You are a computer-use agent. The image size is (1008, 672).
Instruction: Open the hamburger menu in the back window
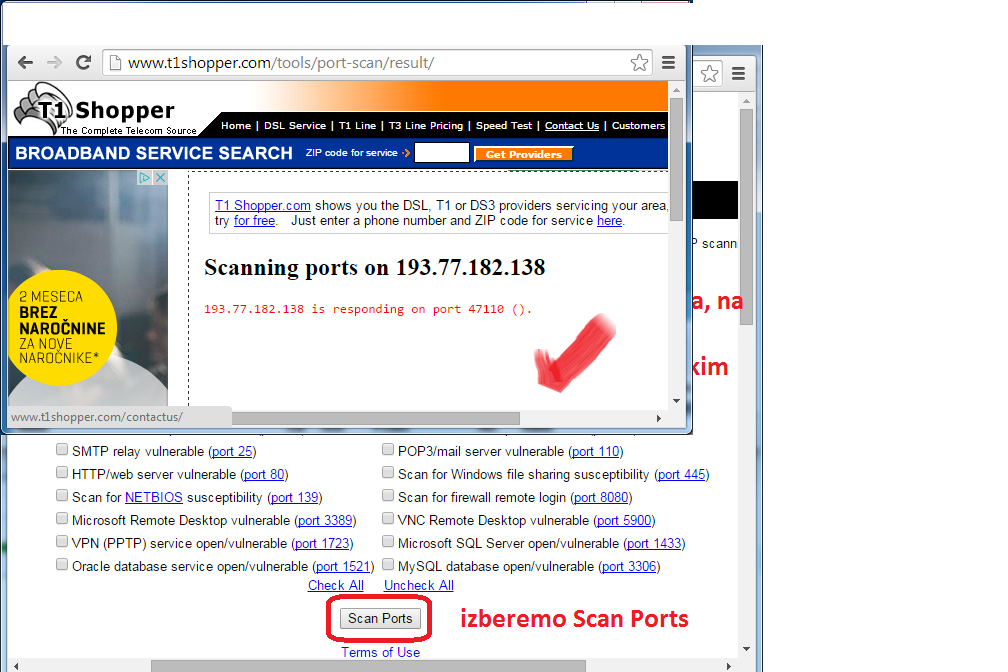[x=739, y=73]
